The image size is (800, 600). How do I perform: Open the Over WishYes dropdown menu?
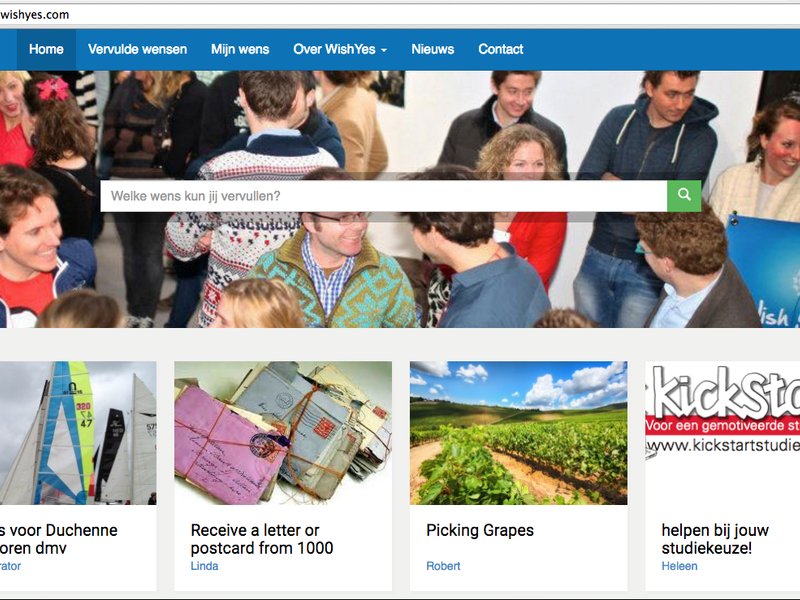(x=340, y=49)
